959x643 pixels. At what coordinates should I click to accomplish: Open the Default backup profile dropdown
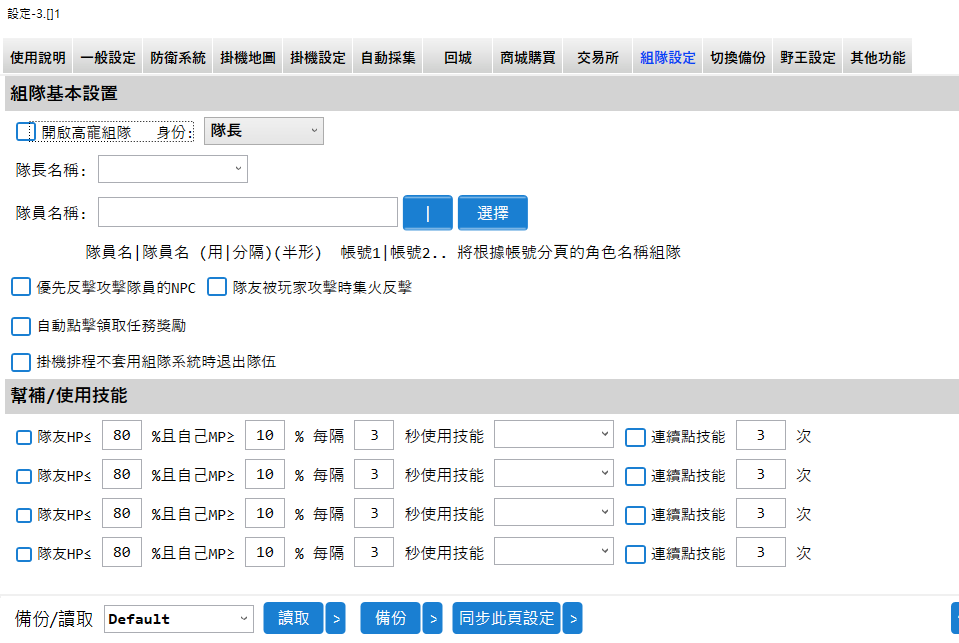pyautogui.click(x=179, y=619)
